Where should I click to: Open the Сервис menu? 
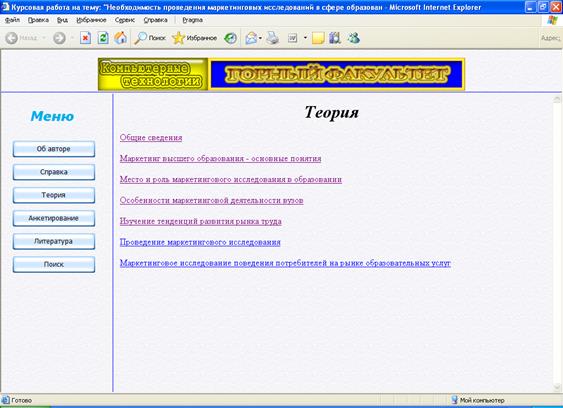125,20
